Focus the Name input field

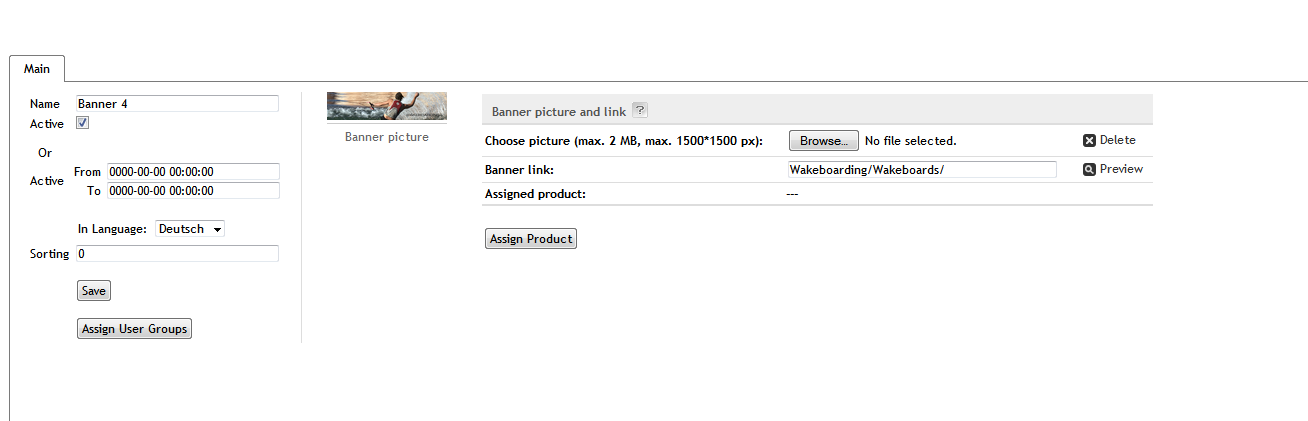pos(177,104)
